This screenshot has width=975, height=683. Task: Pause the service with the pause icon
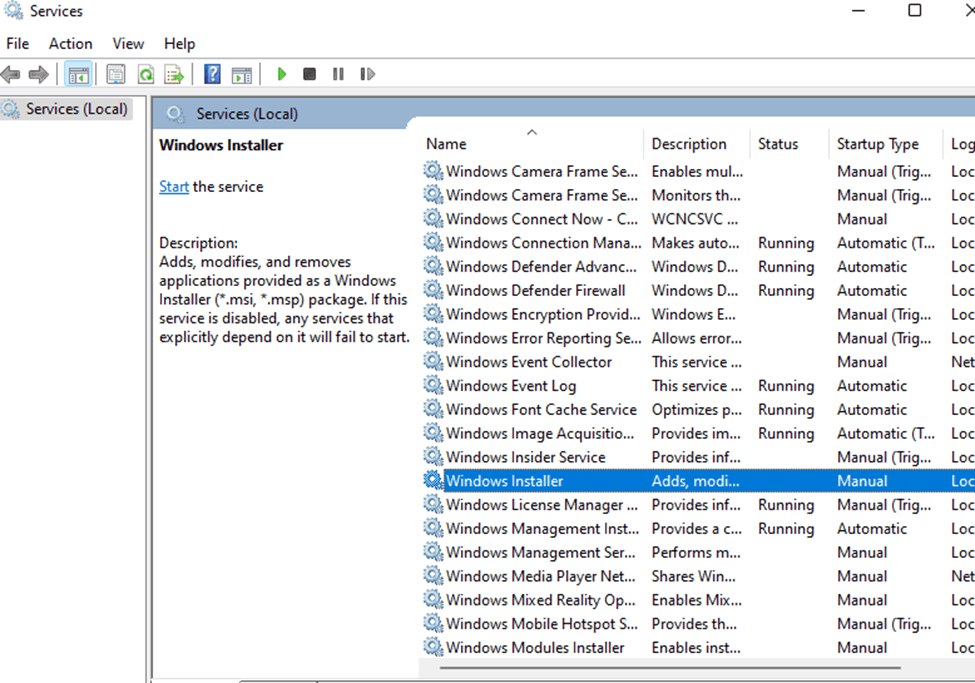coord(336,73)
